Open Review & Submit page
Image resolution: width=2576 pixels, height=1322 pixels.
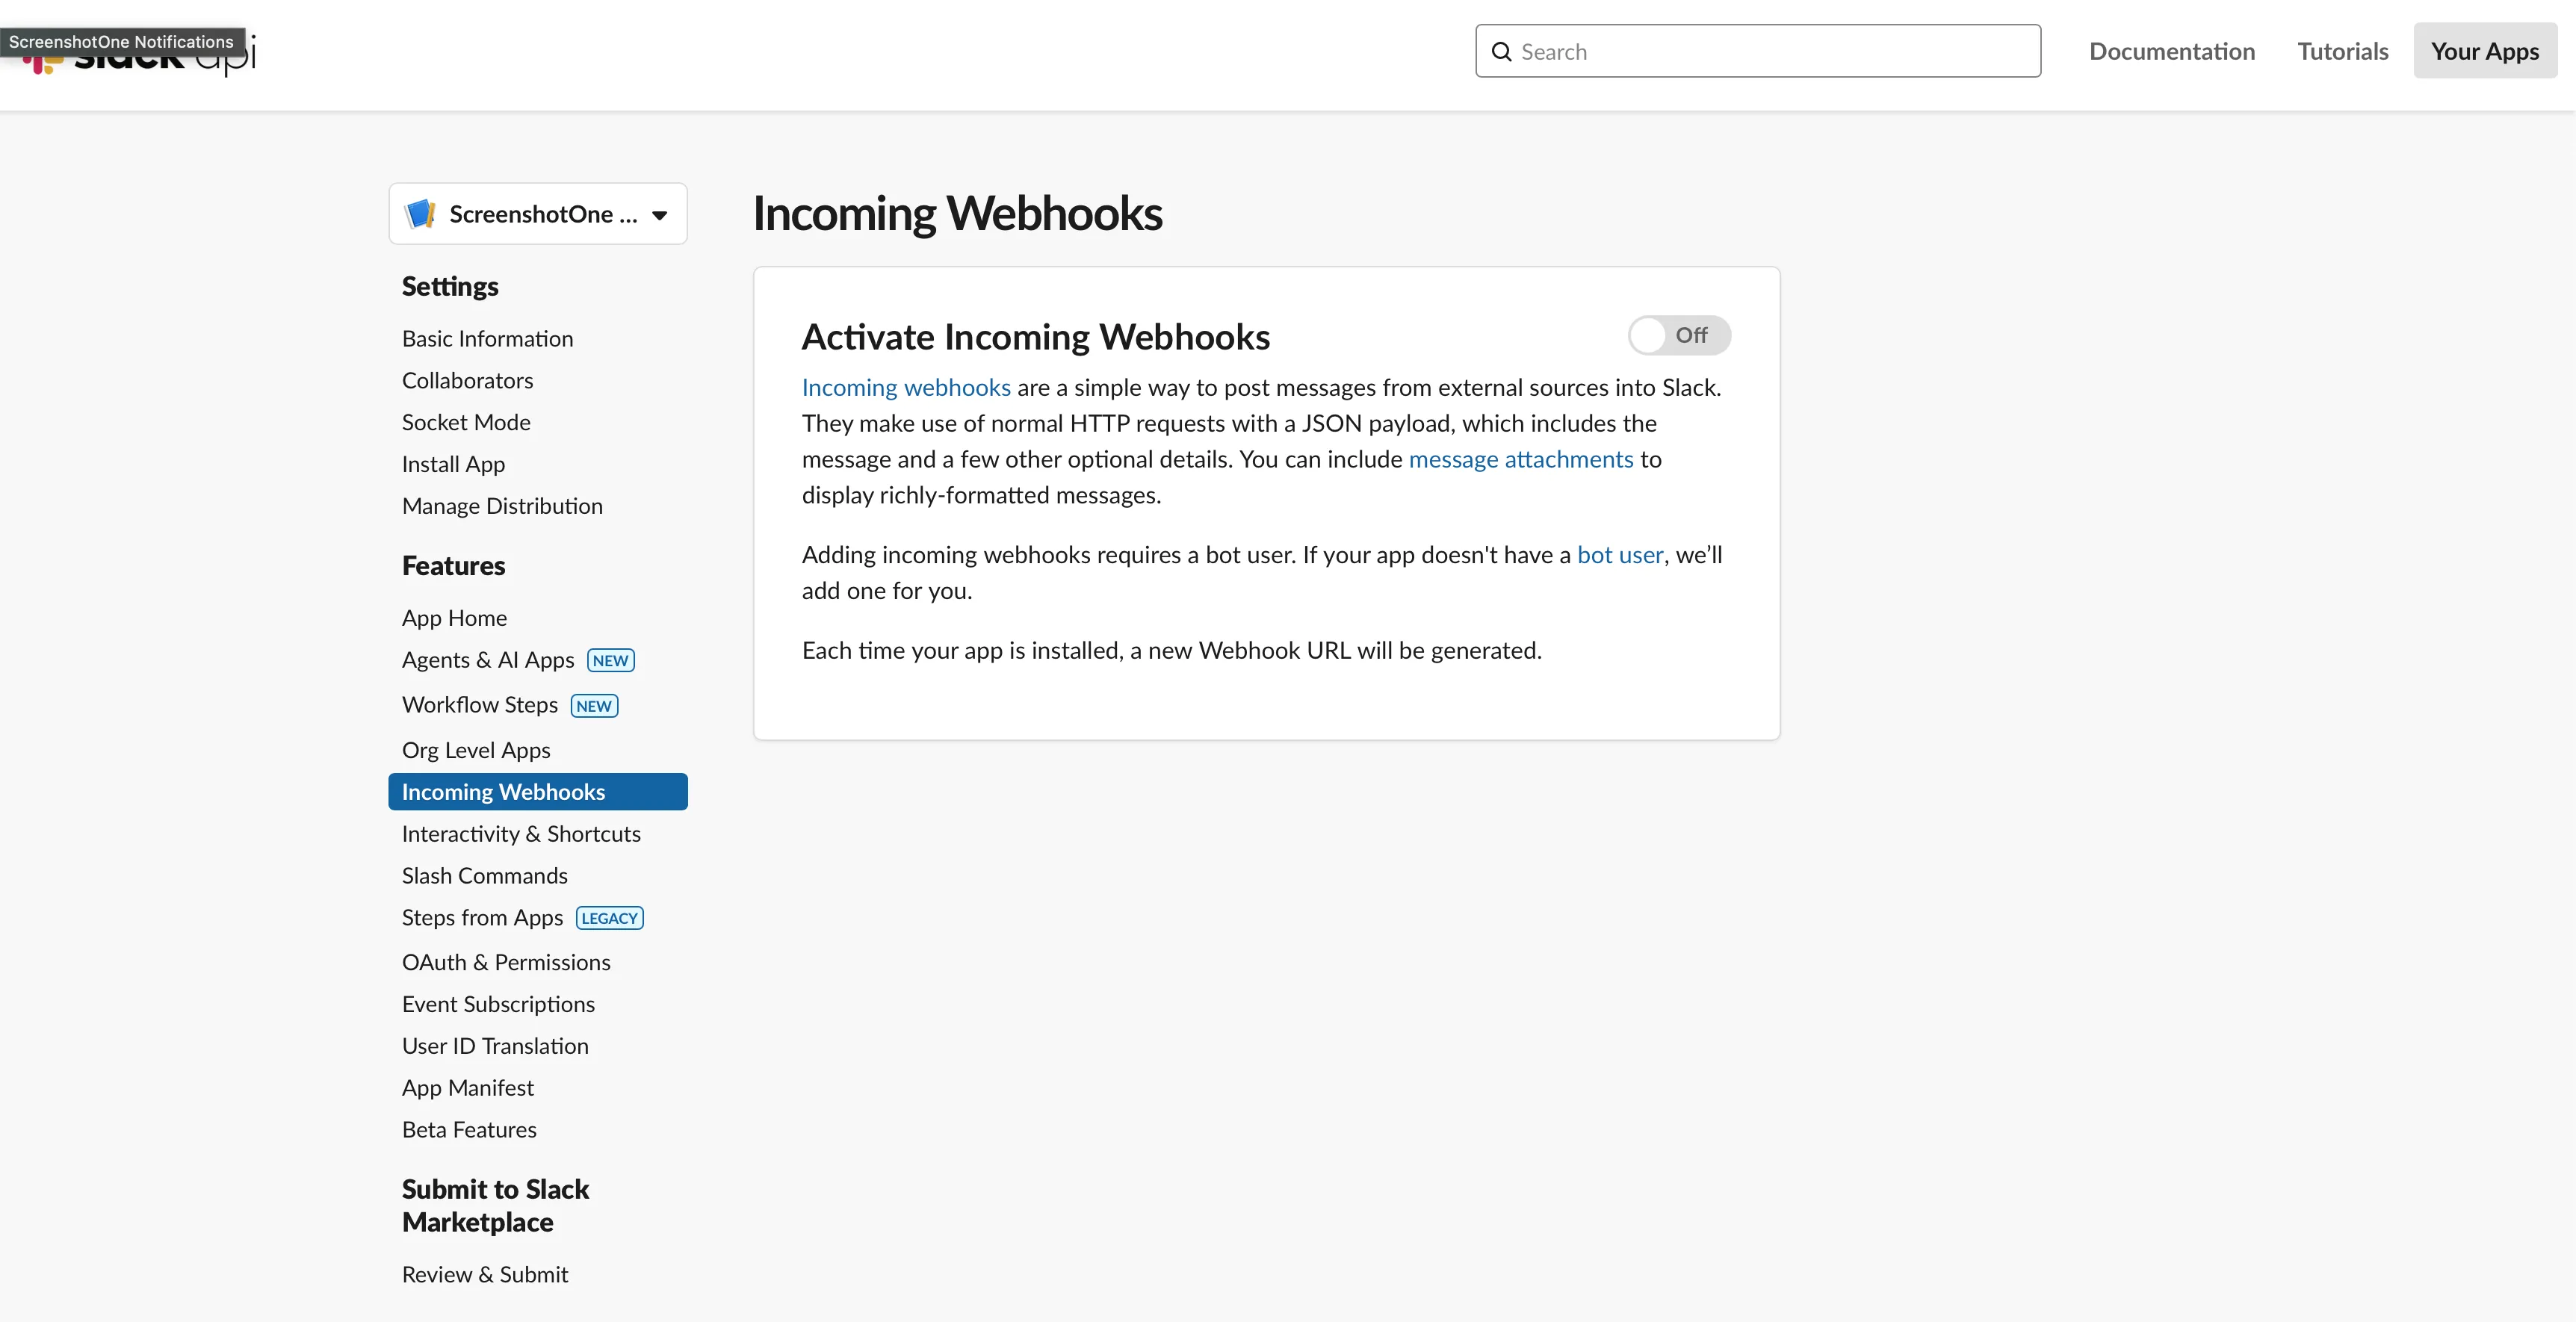click(x=485, y=1274)
